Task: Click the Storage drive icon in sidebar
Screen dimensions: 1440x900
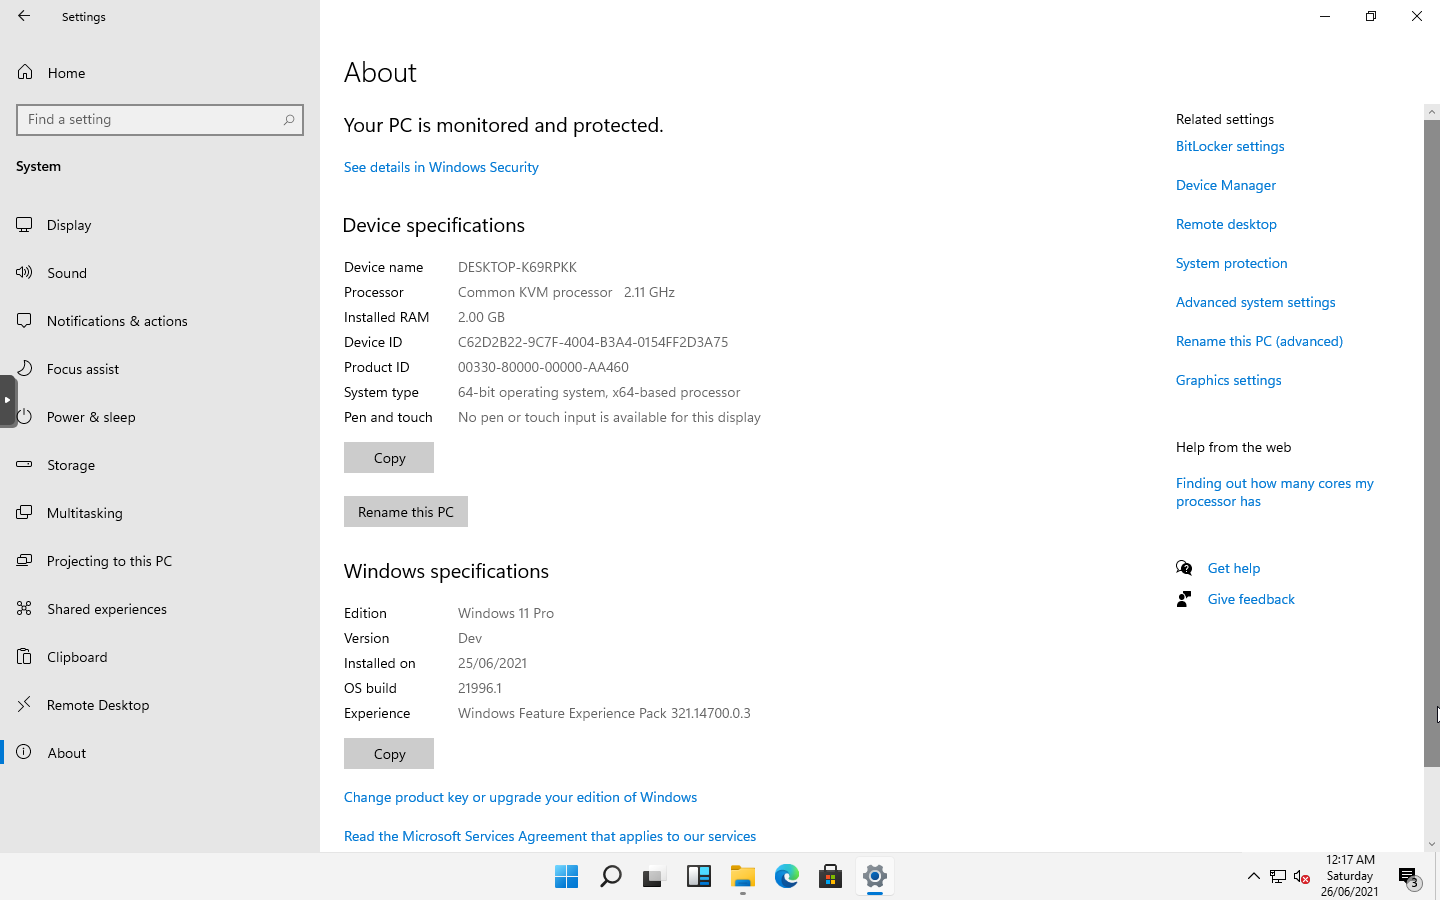Action: click(x=25, y=465)
